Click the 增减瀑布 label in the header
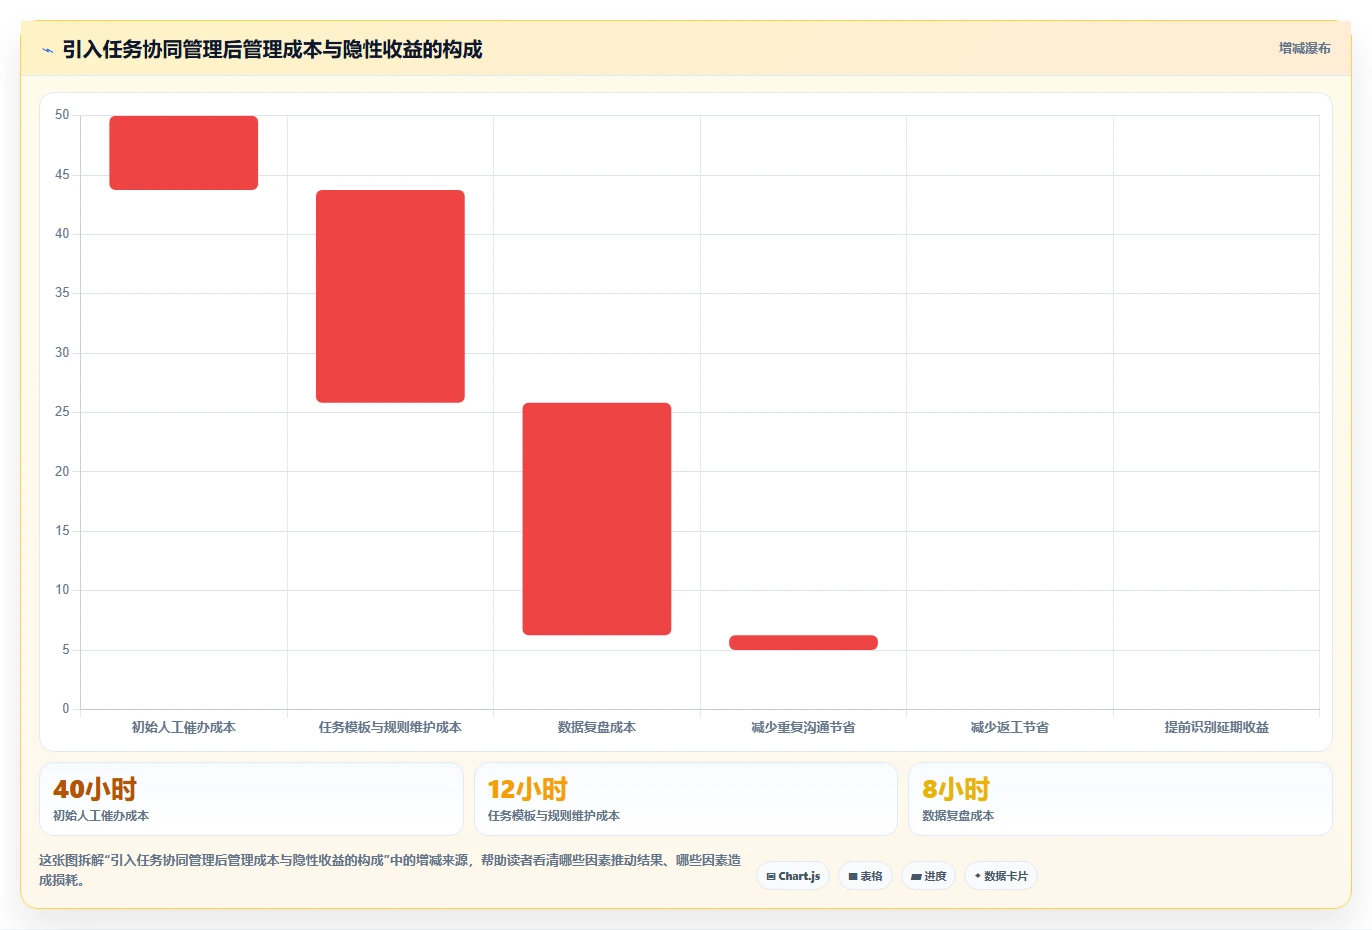The image size is (1372, 930). (x=1305, y=48)
